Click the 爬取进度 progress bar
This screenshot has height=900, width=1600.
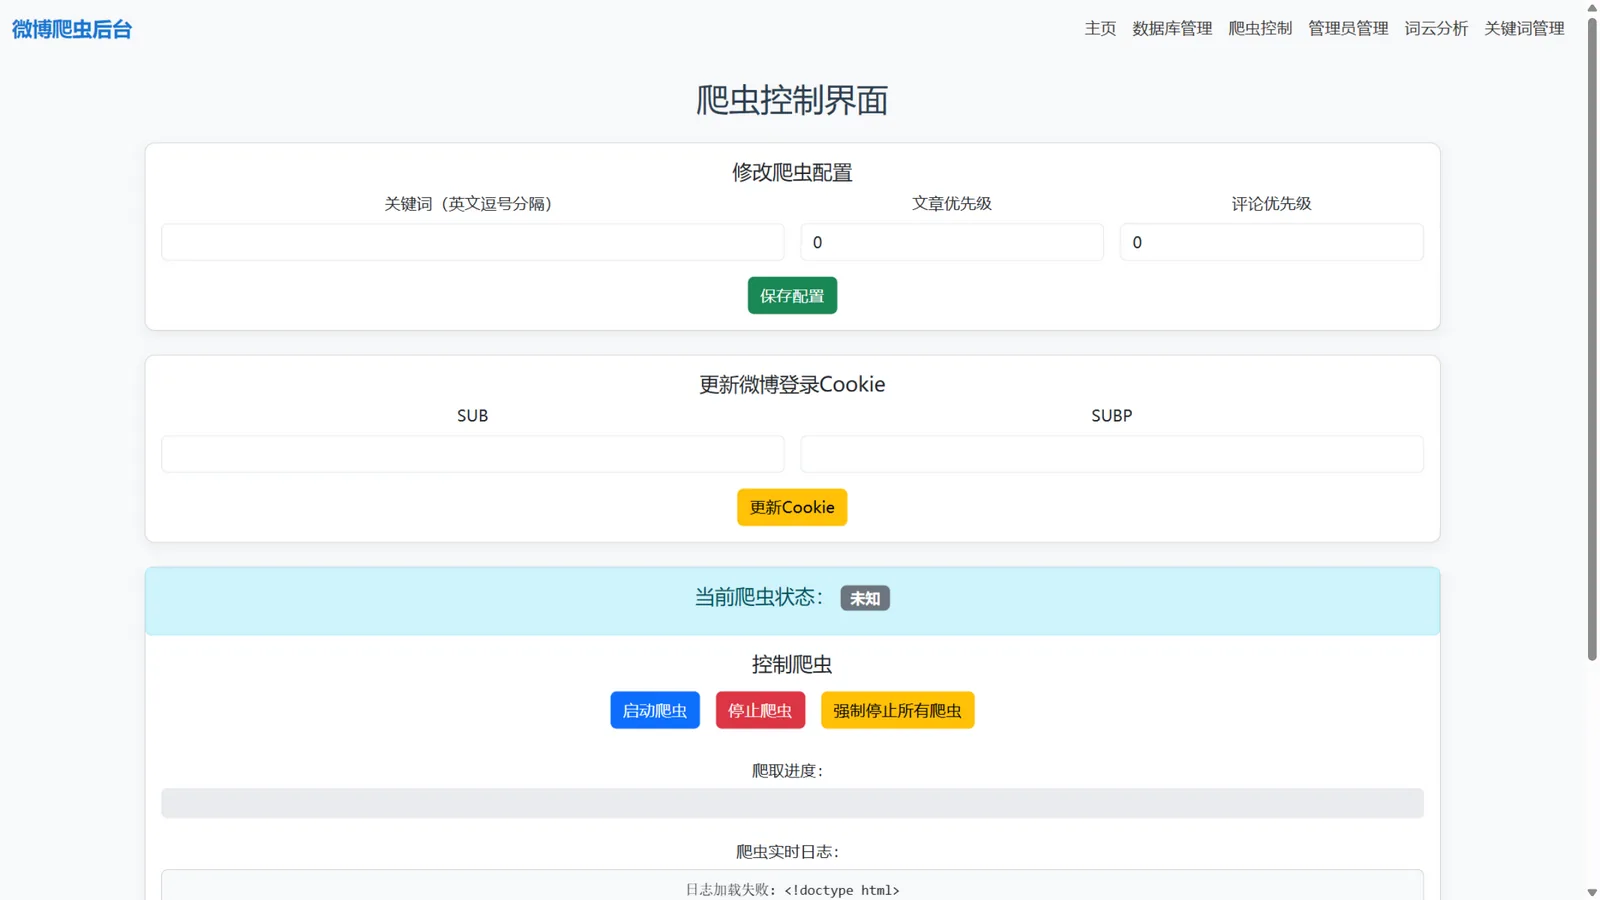792,803
